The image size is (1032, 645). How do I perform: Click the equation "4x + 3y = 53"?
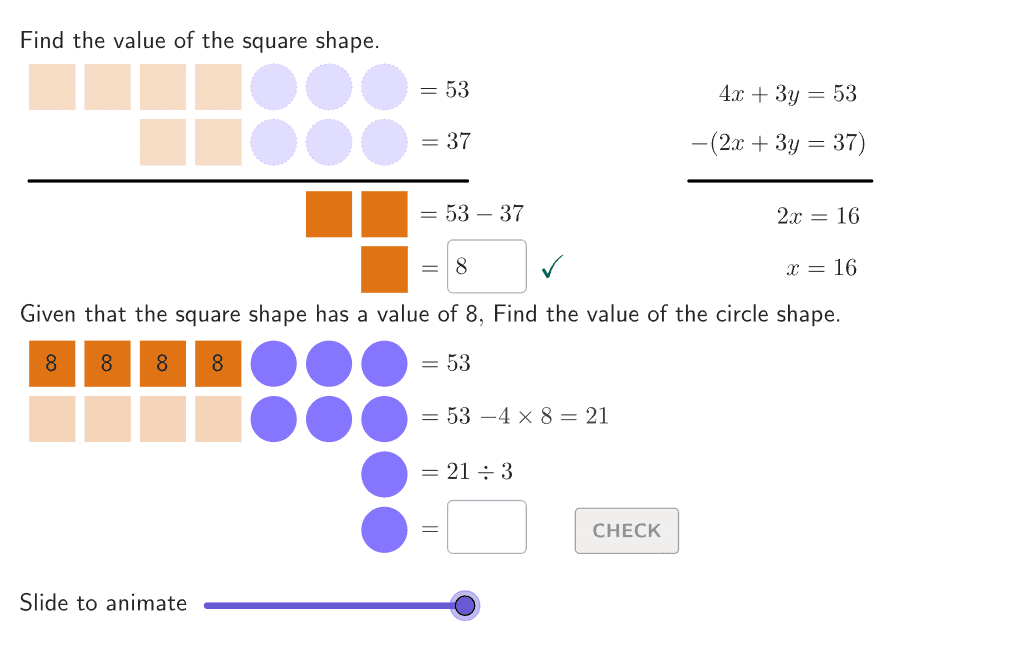787,94
